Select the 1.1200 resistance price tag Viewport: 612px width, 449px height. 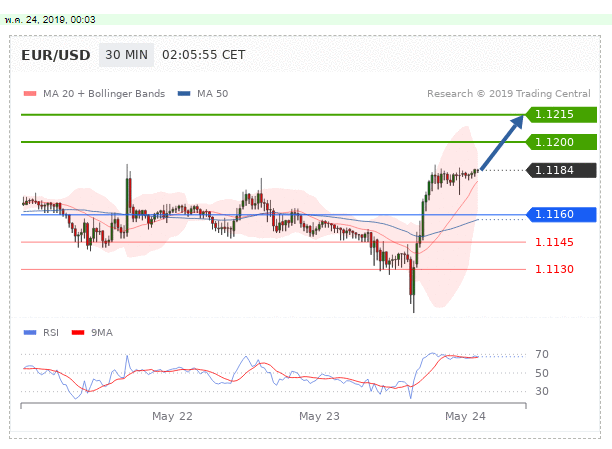(x=561, y=142)
